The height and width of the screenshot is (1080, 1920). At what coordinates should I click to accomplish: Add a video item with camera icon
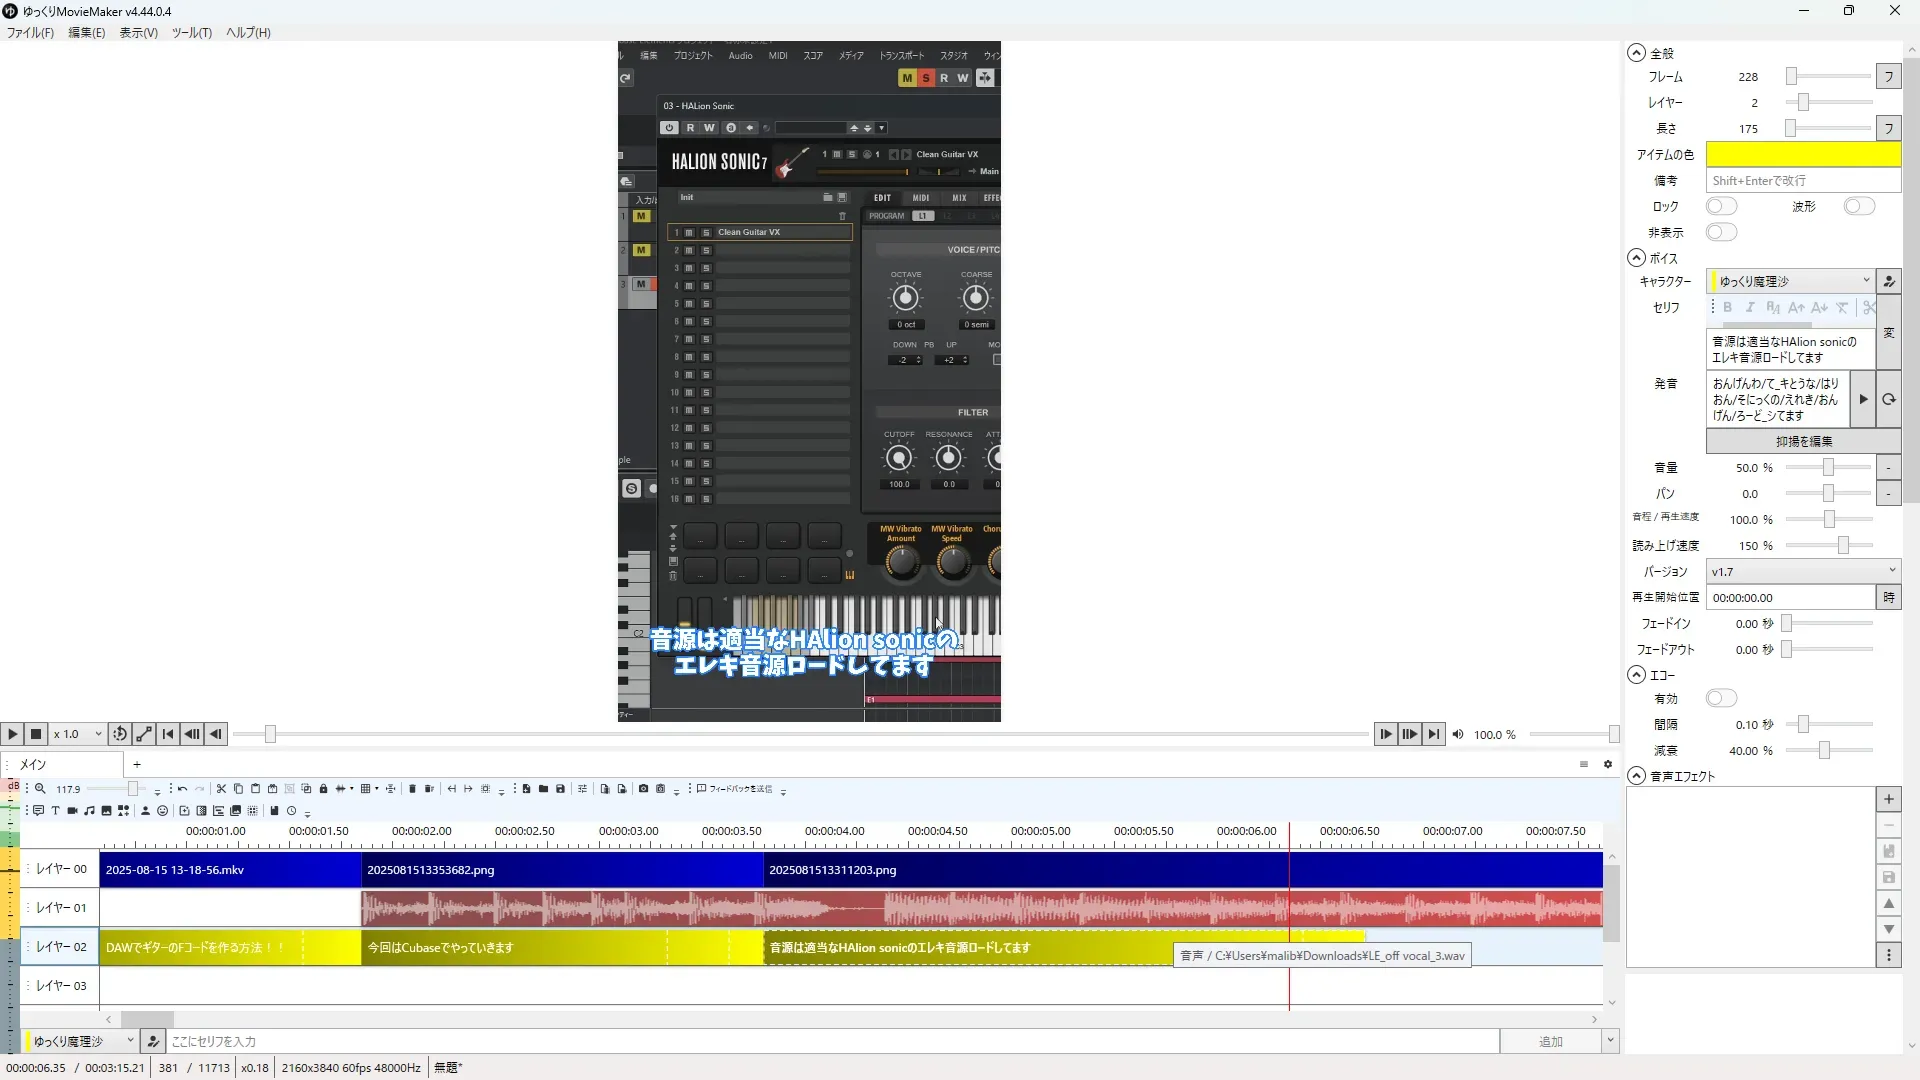[x=72, y=811]
